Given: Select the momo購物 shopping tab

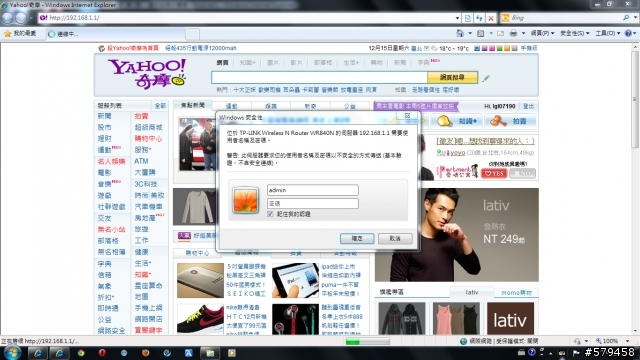Looking at the screenshot, I should [516, 293].
